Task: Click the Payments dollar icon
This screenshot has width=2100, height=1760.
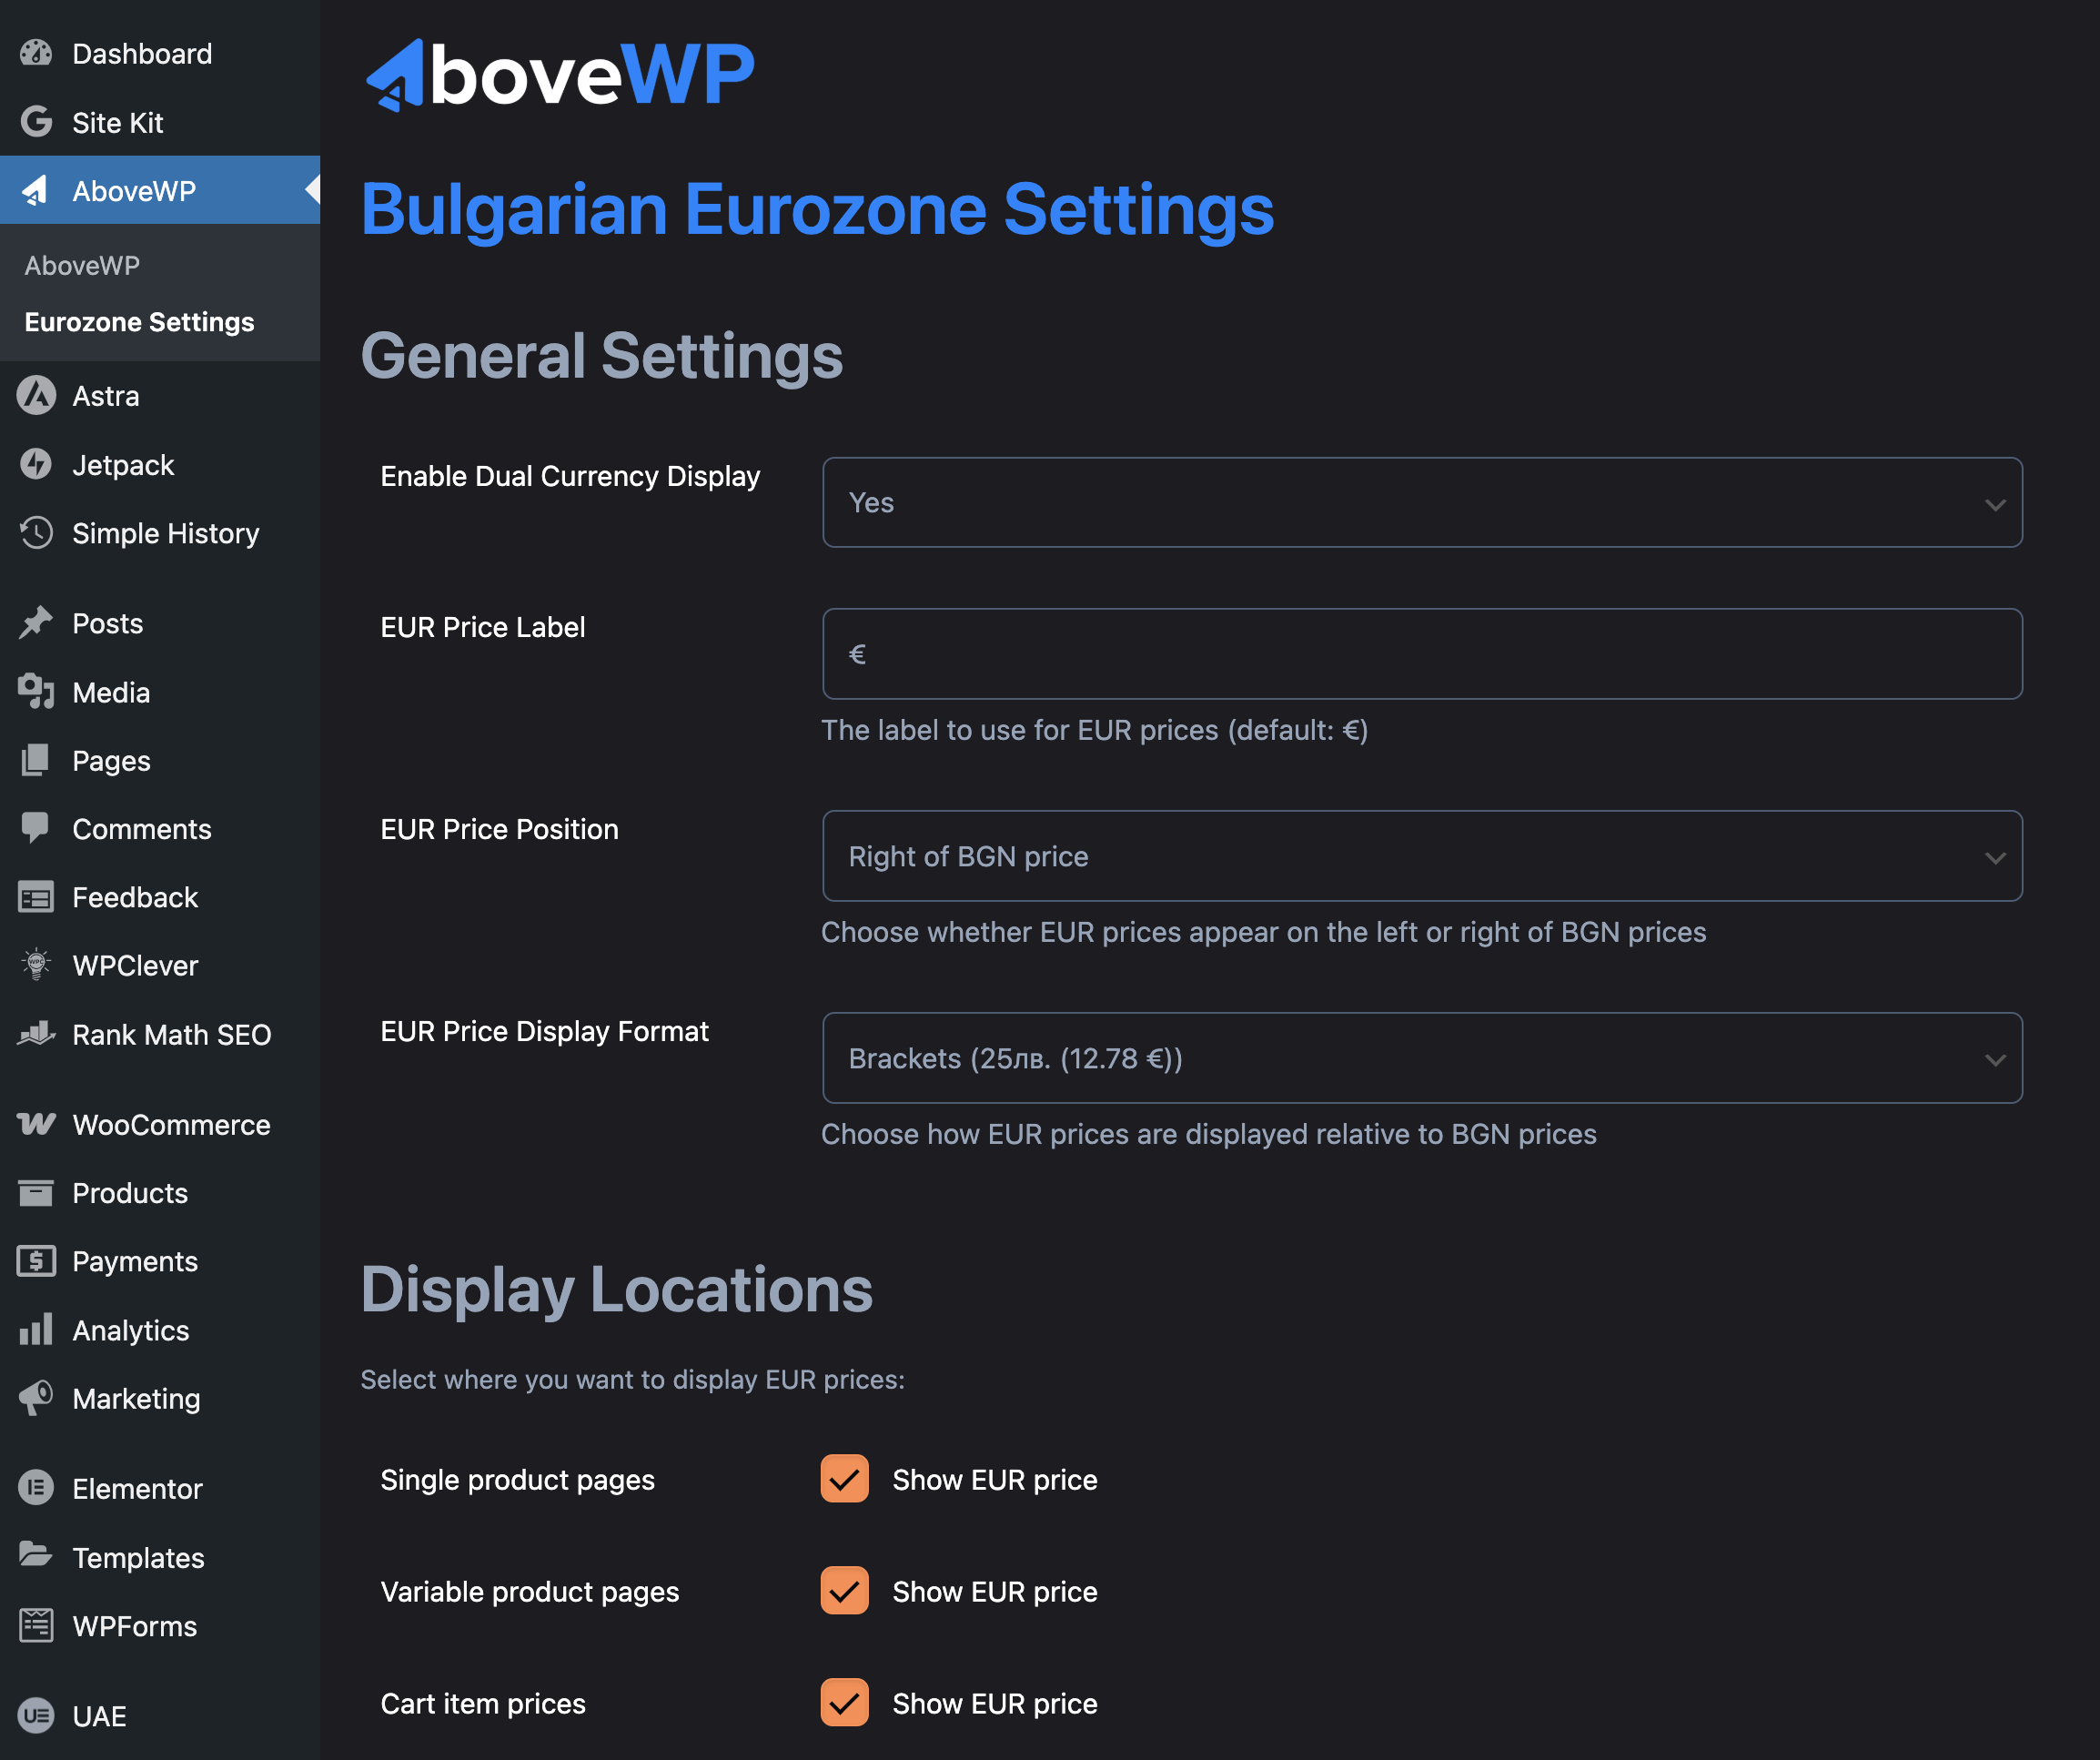Action: click(x=36, y=1261)
